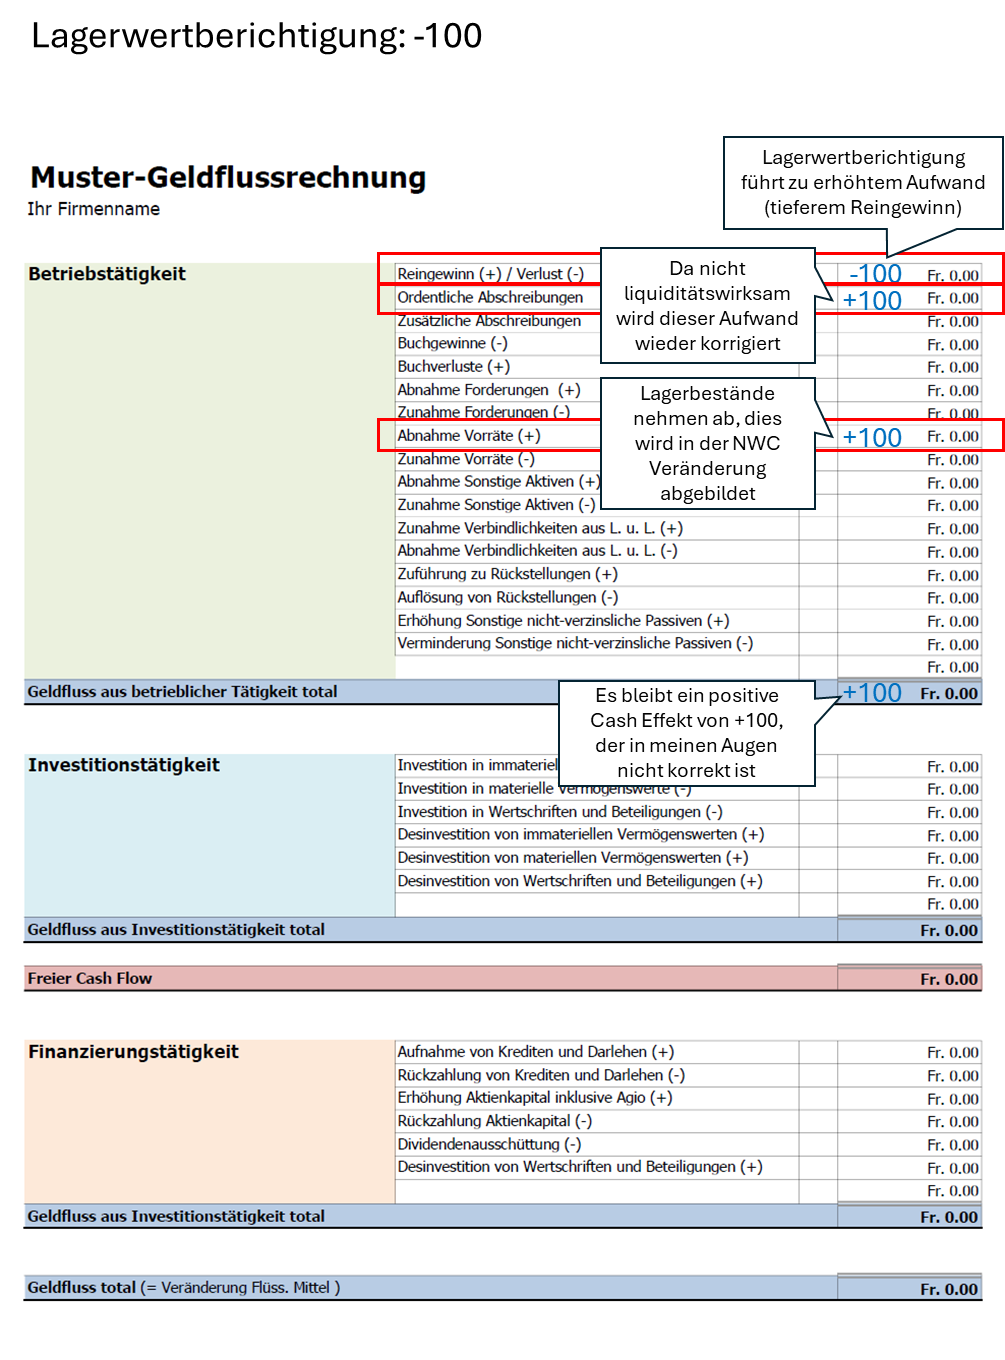Click "Desinvestition von immateriellen Vermögenswerten (+)"
The width and height of the screenshot is (1005, 1360).
(581, 834)
